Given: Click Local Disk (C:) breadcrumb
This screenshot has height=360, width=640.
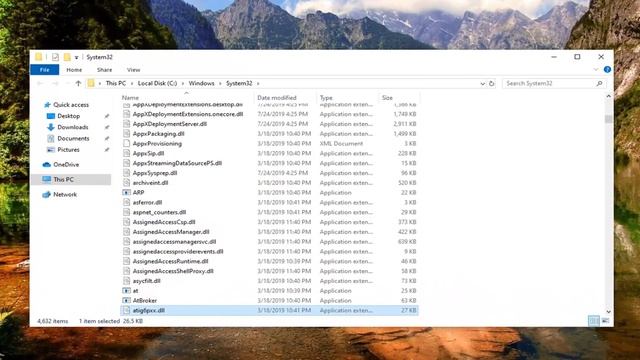Looking at the screenshot, I should point(157,83).
